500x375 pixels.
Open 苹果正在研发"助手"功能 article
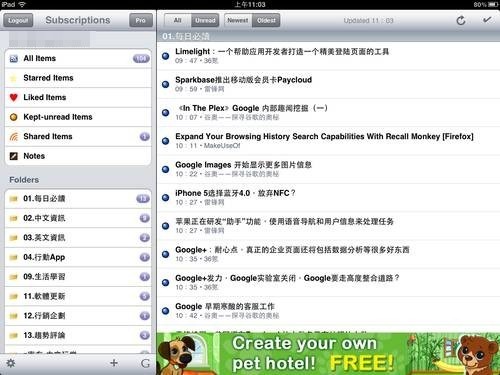coord(328,226)
